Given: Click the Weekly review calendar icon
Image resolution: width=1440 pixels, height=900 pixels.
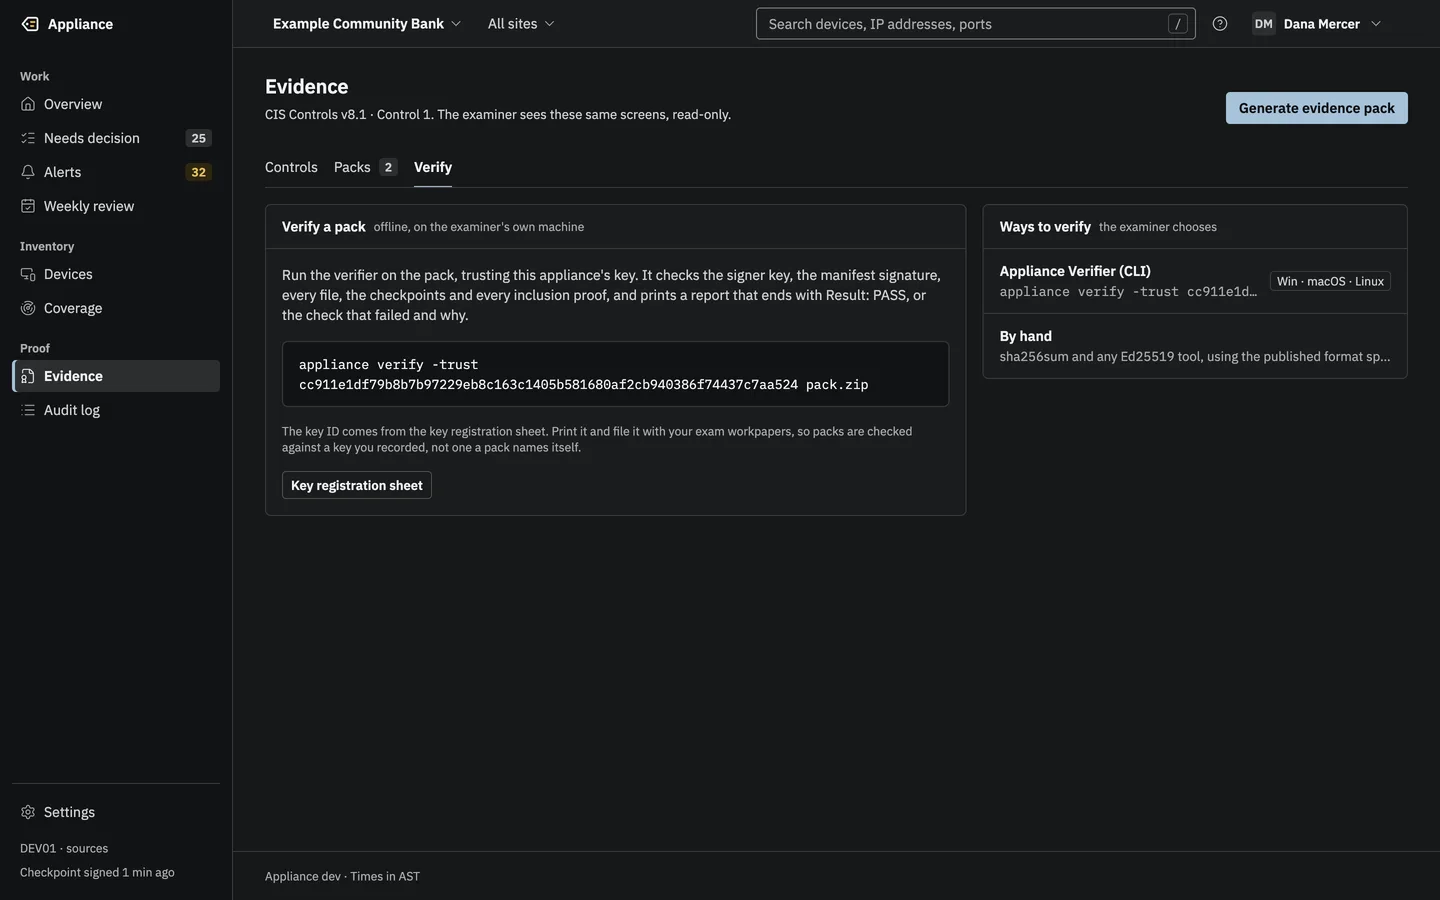Looking at the screenshot, I should [x=28, y=206].
